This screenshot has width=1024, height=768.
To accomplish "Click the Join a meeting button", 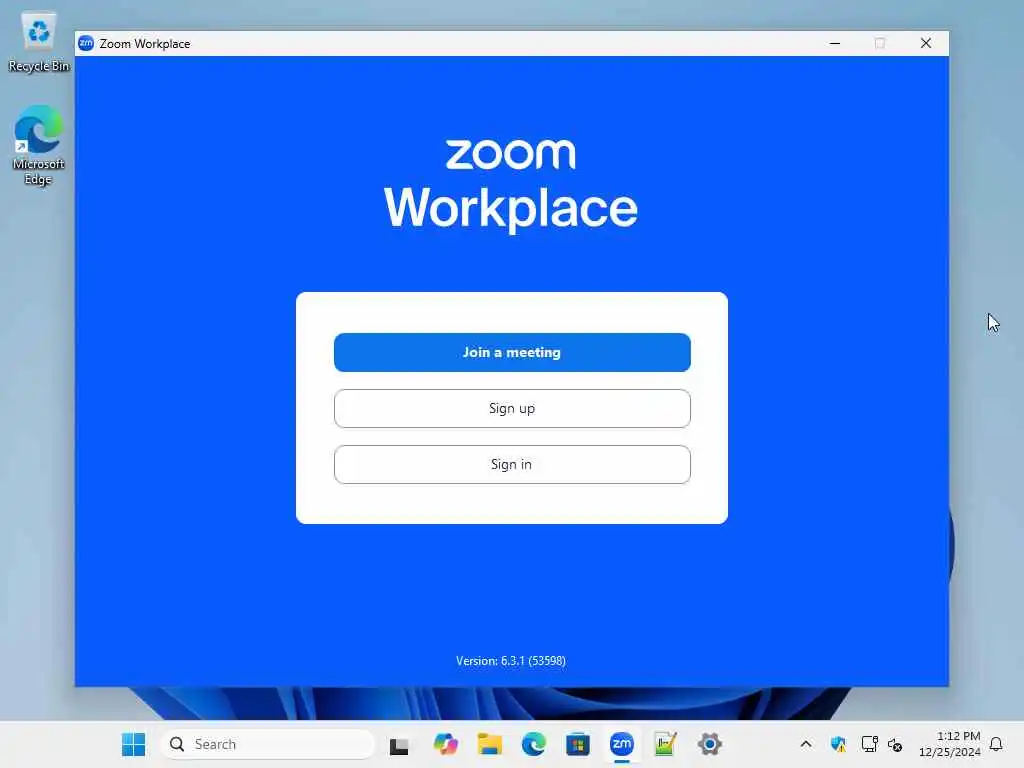I will pyautogui.click(x=512, y=353).
